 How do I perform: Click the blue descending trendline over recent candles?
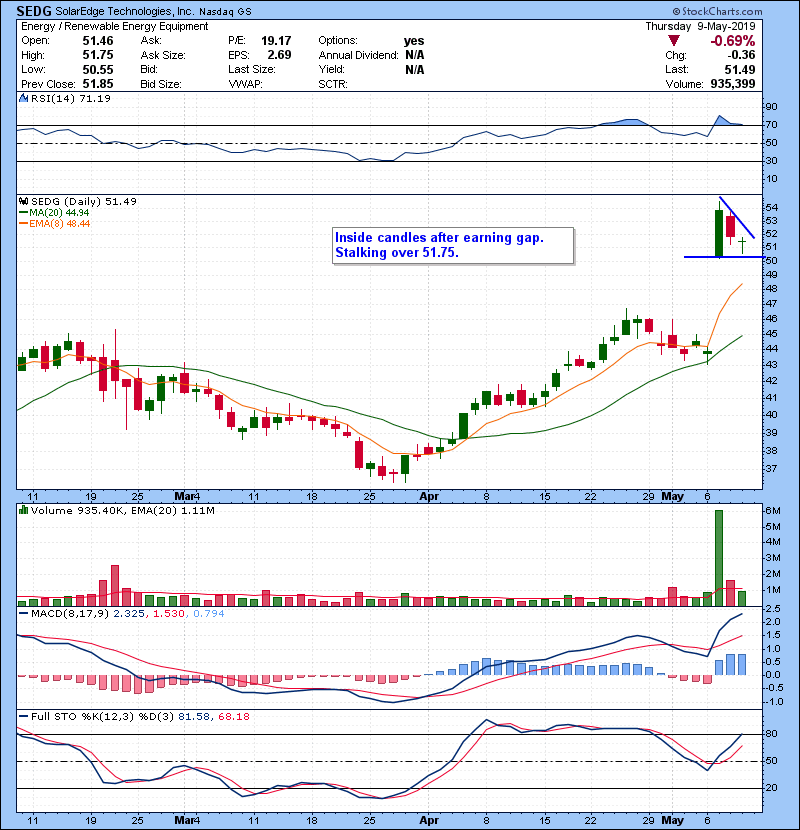tap(737, 217)
